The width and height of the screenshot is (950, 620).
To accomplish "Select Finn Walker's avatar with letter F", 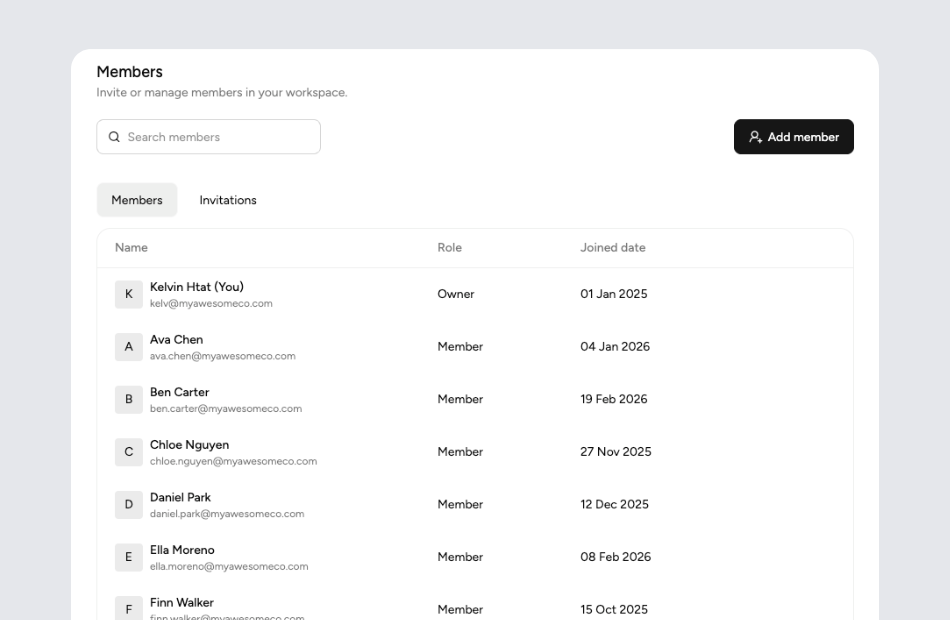I will (128, 609).
